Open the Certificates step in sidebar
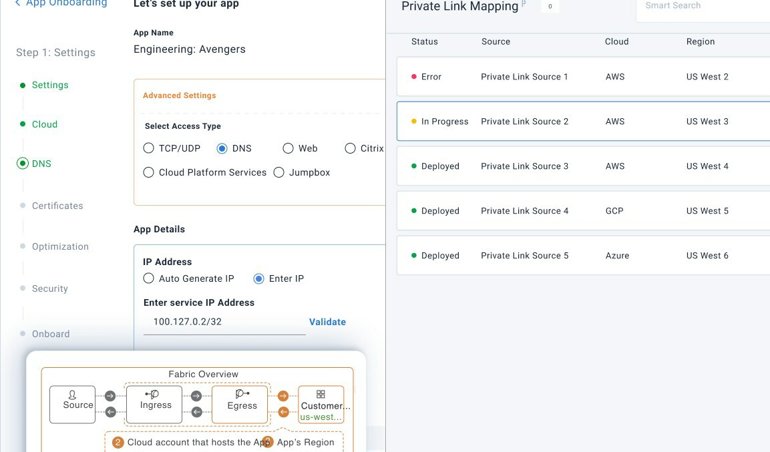The image size is (770, 452). coord(57,206)
